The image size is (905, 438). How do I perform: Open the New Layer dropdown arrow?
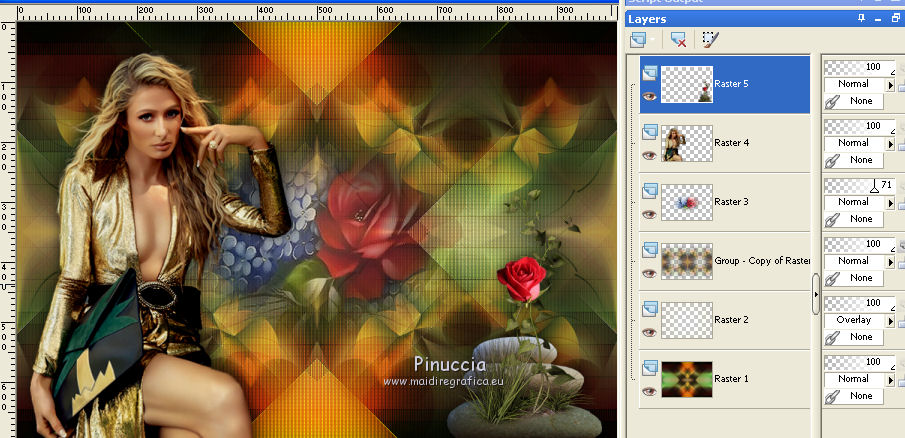652,40
